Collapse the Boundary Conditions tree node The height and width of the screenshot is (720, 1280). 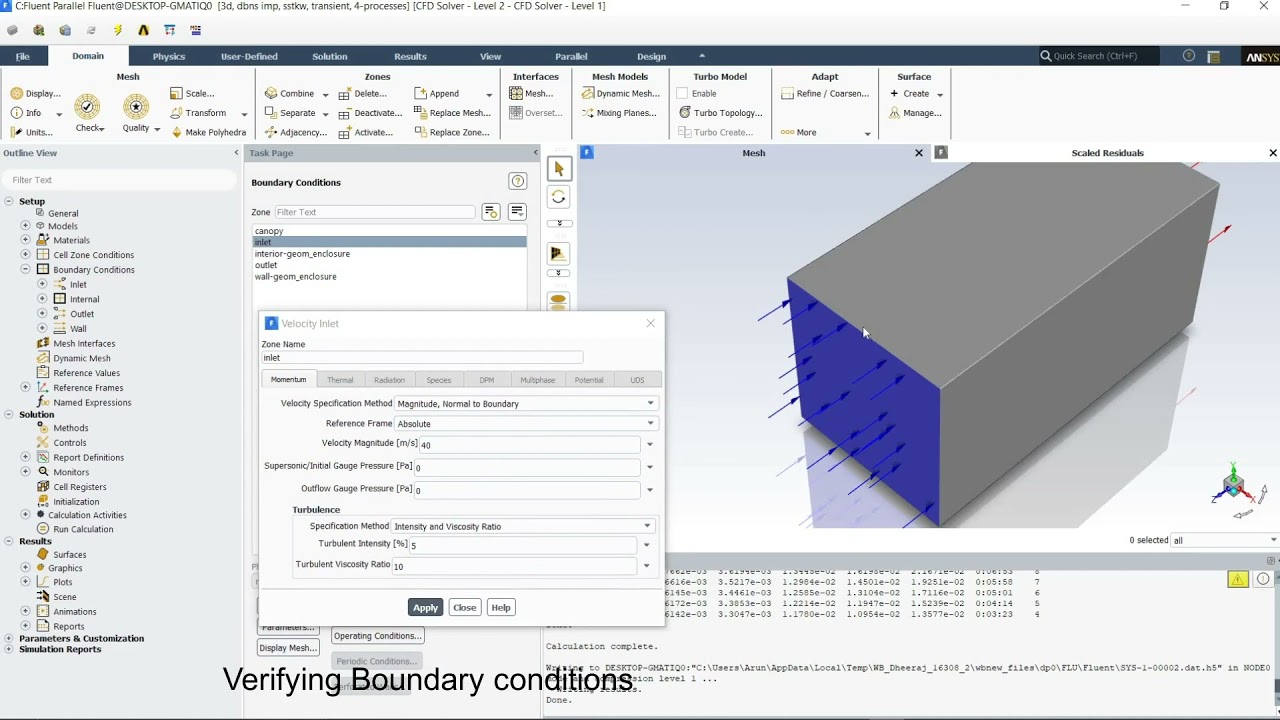click(x=25, y=269)
